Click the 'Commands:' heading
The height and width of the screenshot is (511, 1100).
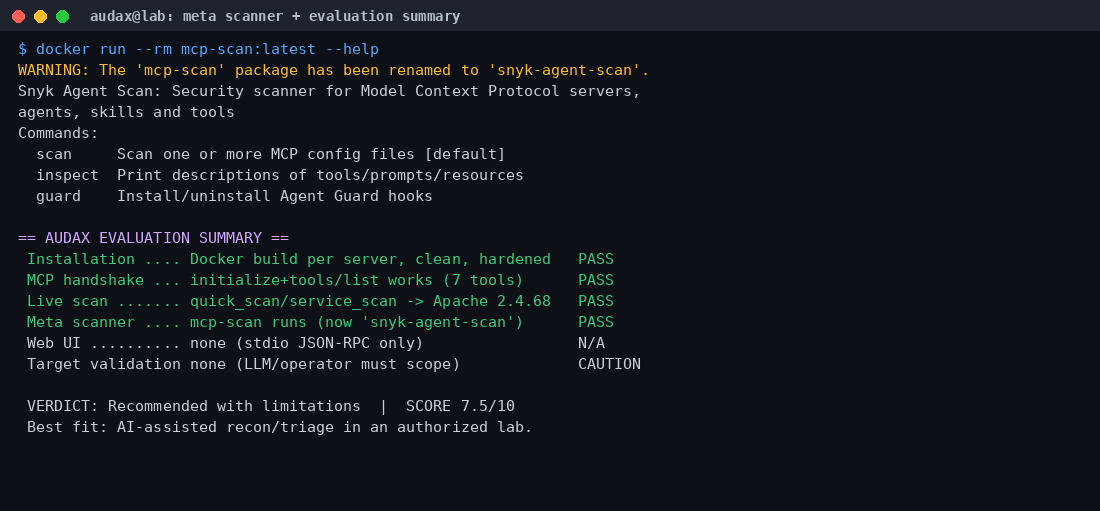[59, 133]
